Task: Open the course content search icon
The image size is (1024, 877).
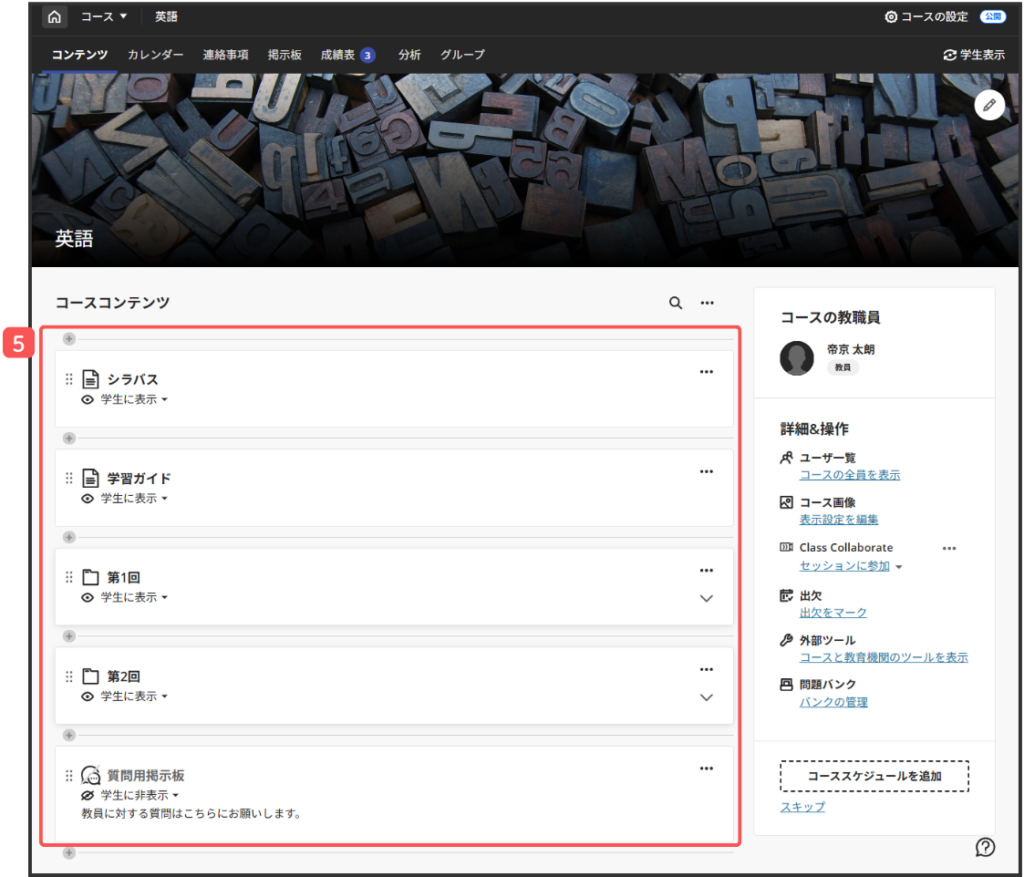Action: tap(676, 302)
